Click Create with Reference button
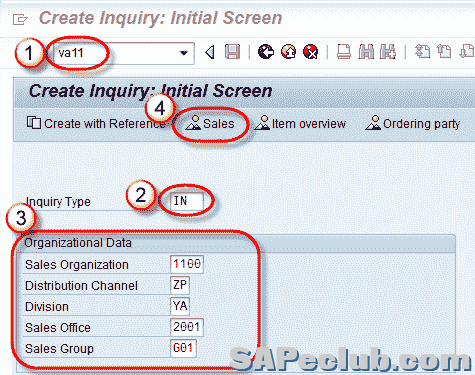The height and width of the screenshot is (375, 475). [x=96, y=124]
